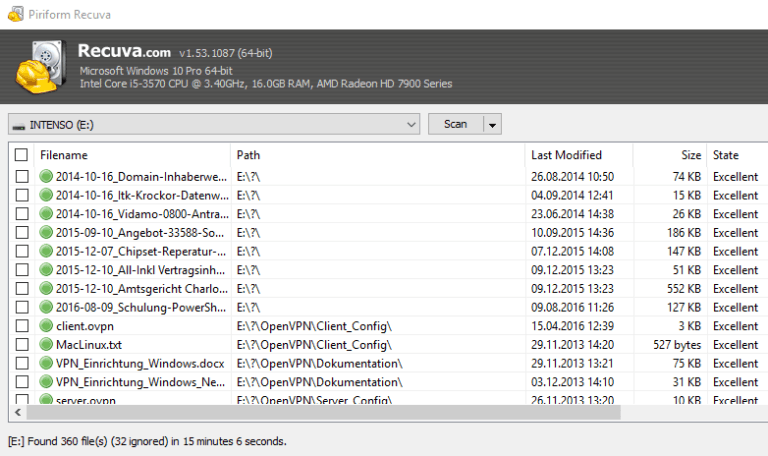This screenshot has width=768, height=456.
Task: Open the Scan button dropdown arrow
Action: coord(492,125)
